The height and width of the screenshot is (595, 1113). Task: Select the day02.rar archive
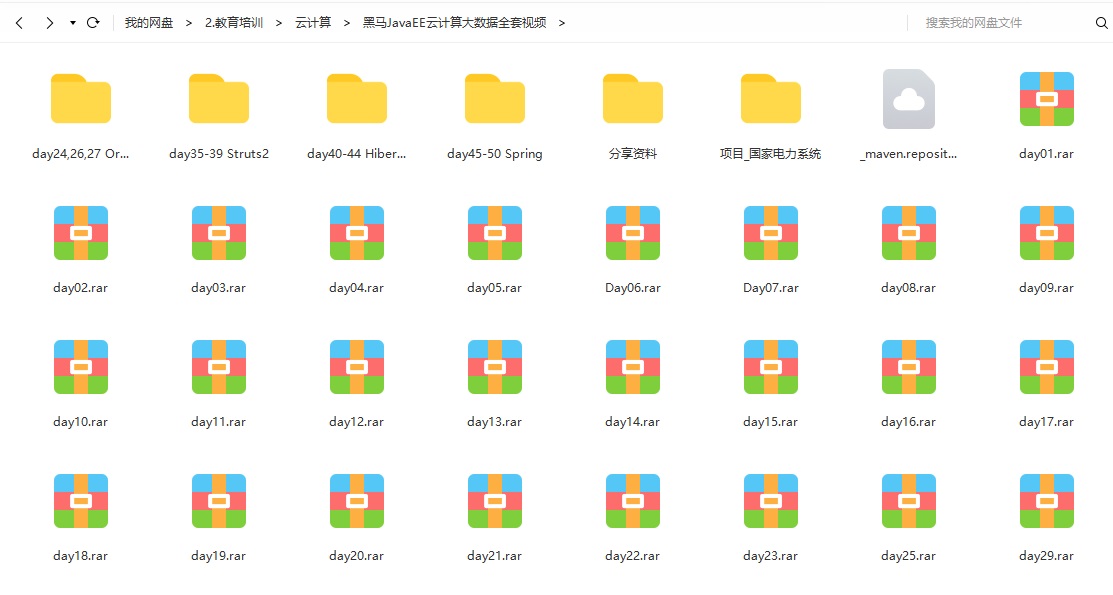tap(81, 233)
